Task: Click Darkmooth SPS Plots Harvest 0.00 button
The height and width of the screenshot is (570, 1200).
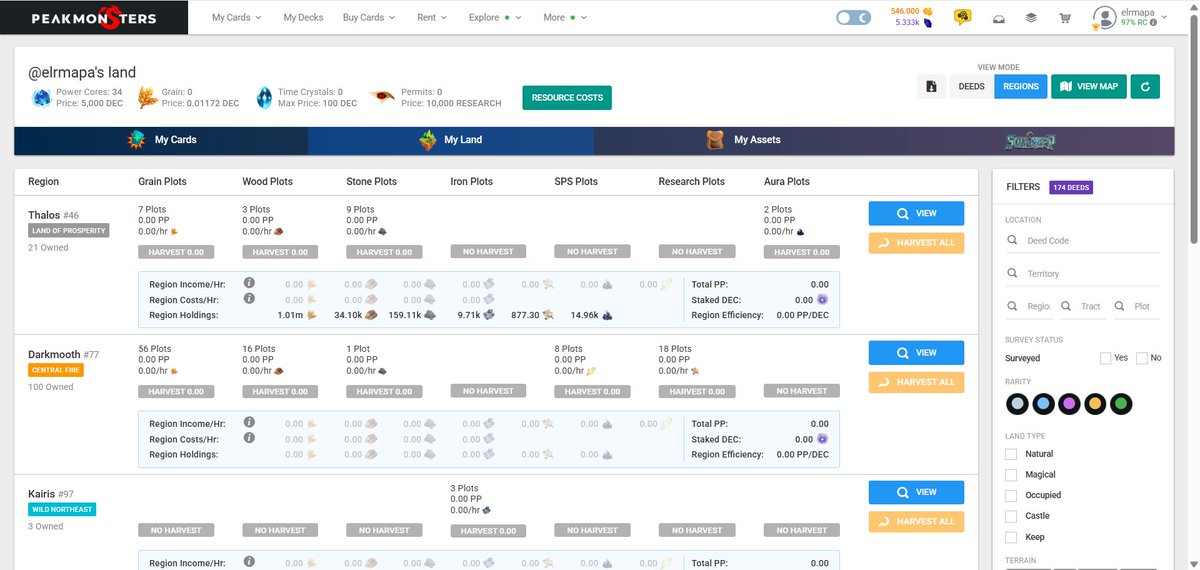Action: click(593, 391)
